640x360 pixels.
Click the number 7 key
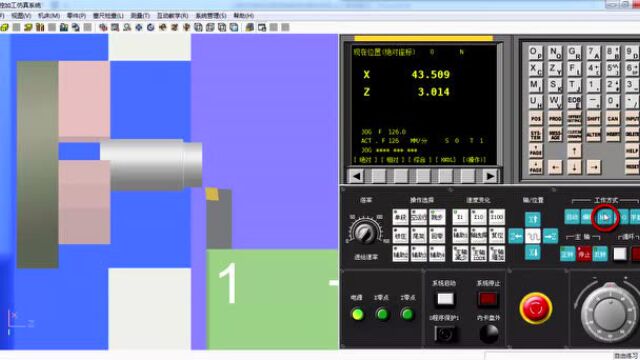click(x=593, y=52)
